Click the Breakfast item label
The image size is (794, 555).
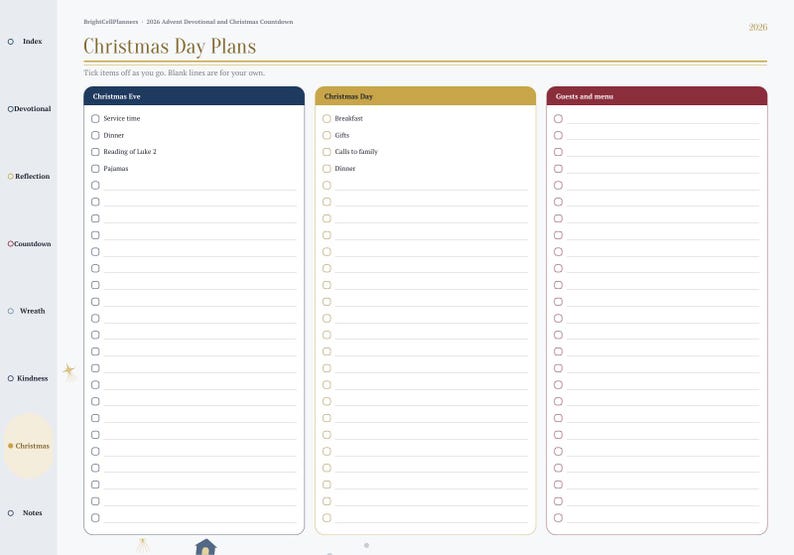tap(348, 118)
